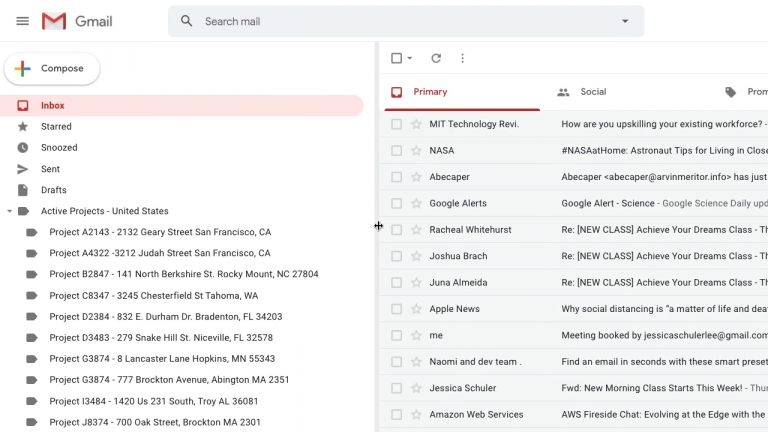Viewport: 768px width, 432px height.
Task: Star the MIT Technology Review email
Action: coord(416,124)
